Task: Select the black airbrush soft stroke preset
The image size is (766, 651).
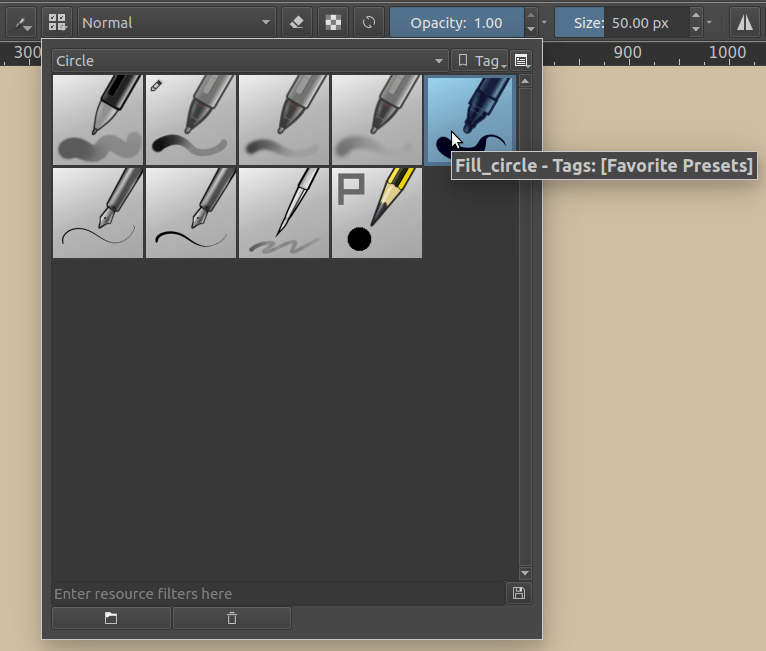Action: coord(98,120)
